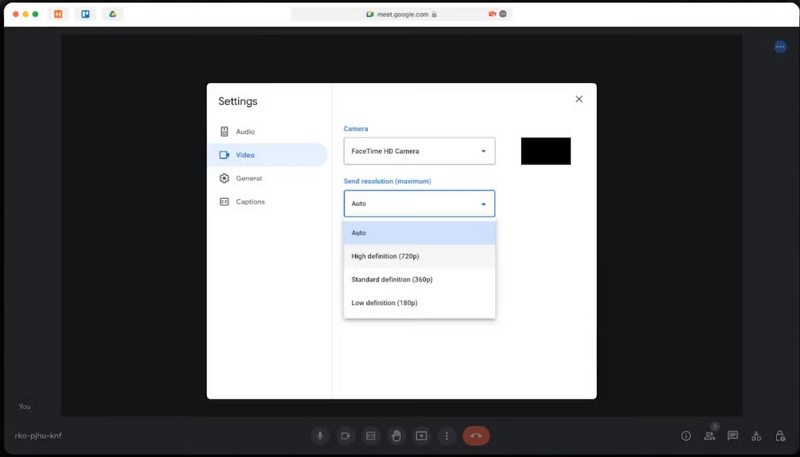The image size is (800, 457).
Task: Click the blue three-dot badge top right
Action: 780,47
